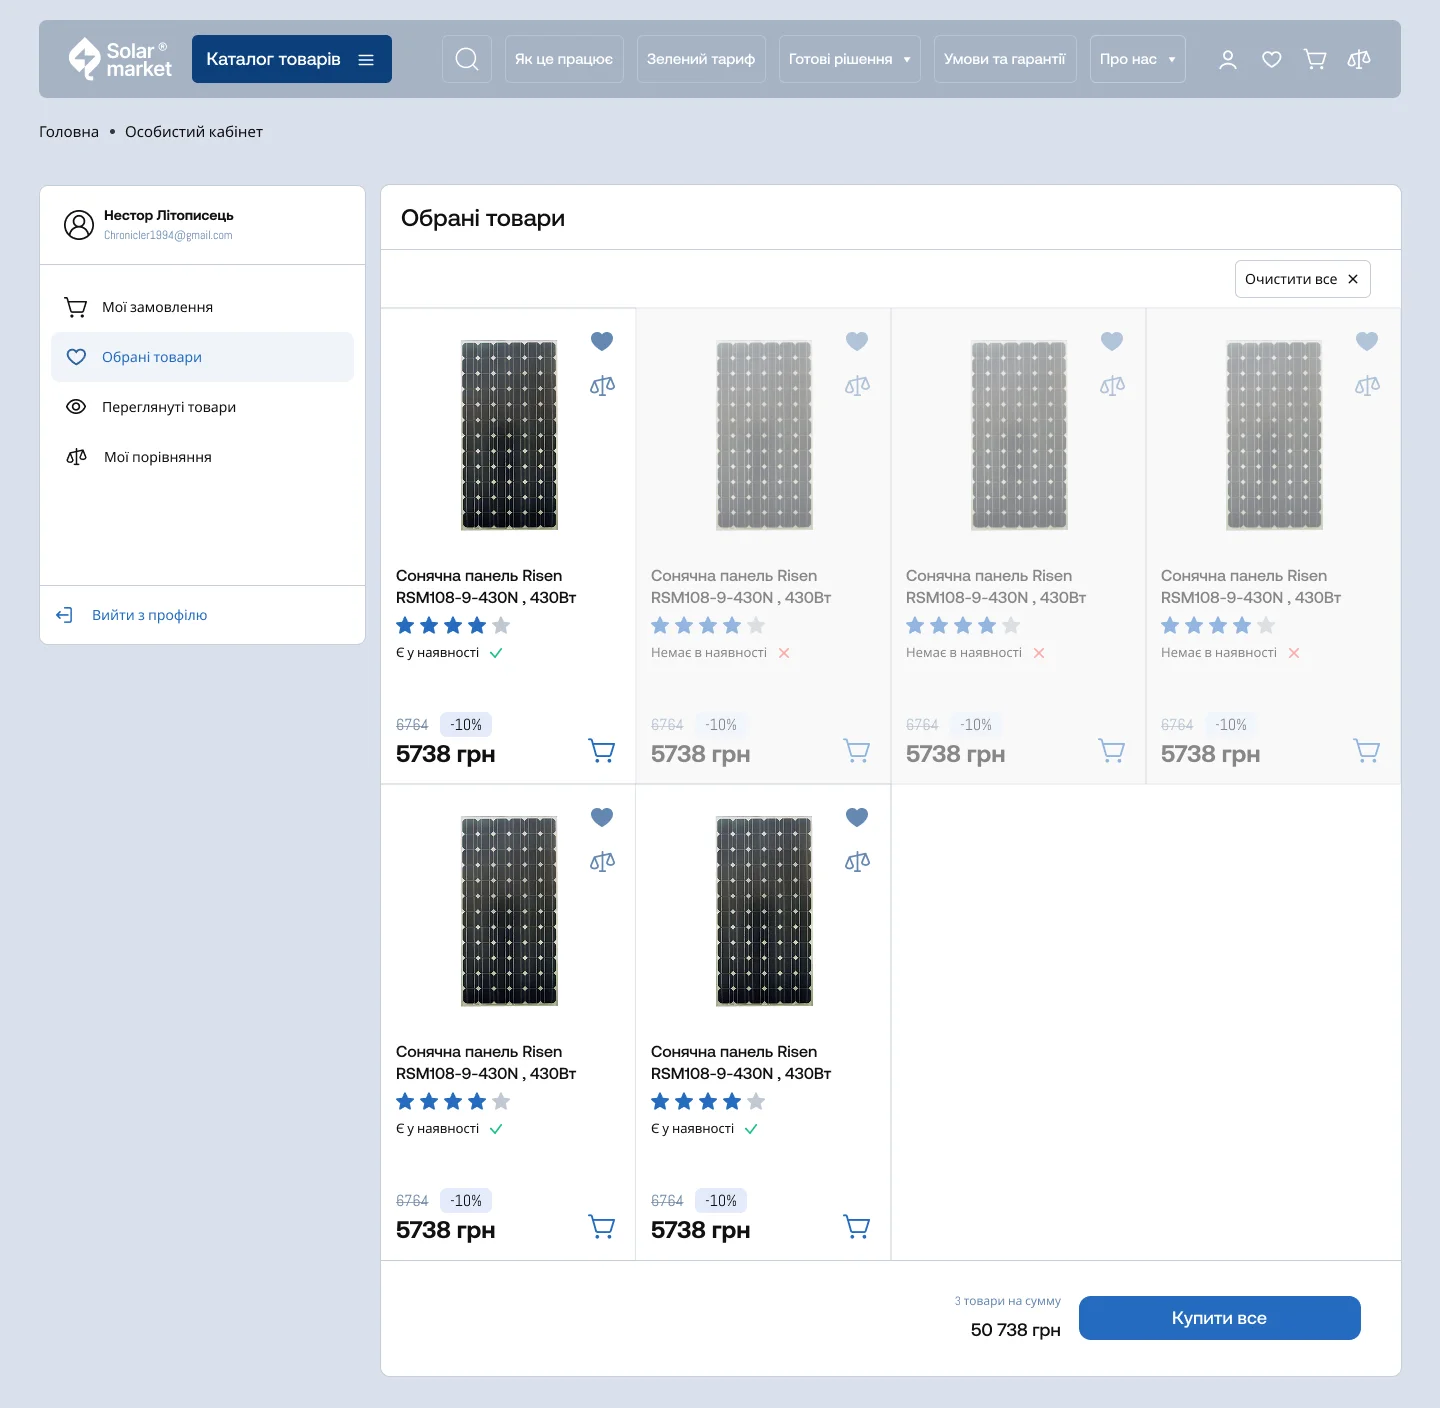Open first top-row product title link
The height and width of the screenshot is (1408, 1440).
pos(486,587)
